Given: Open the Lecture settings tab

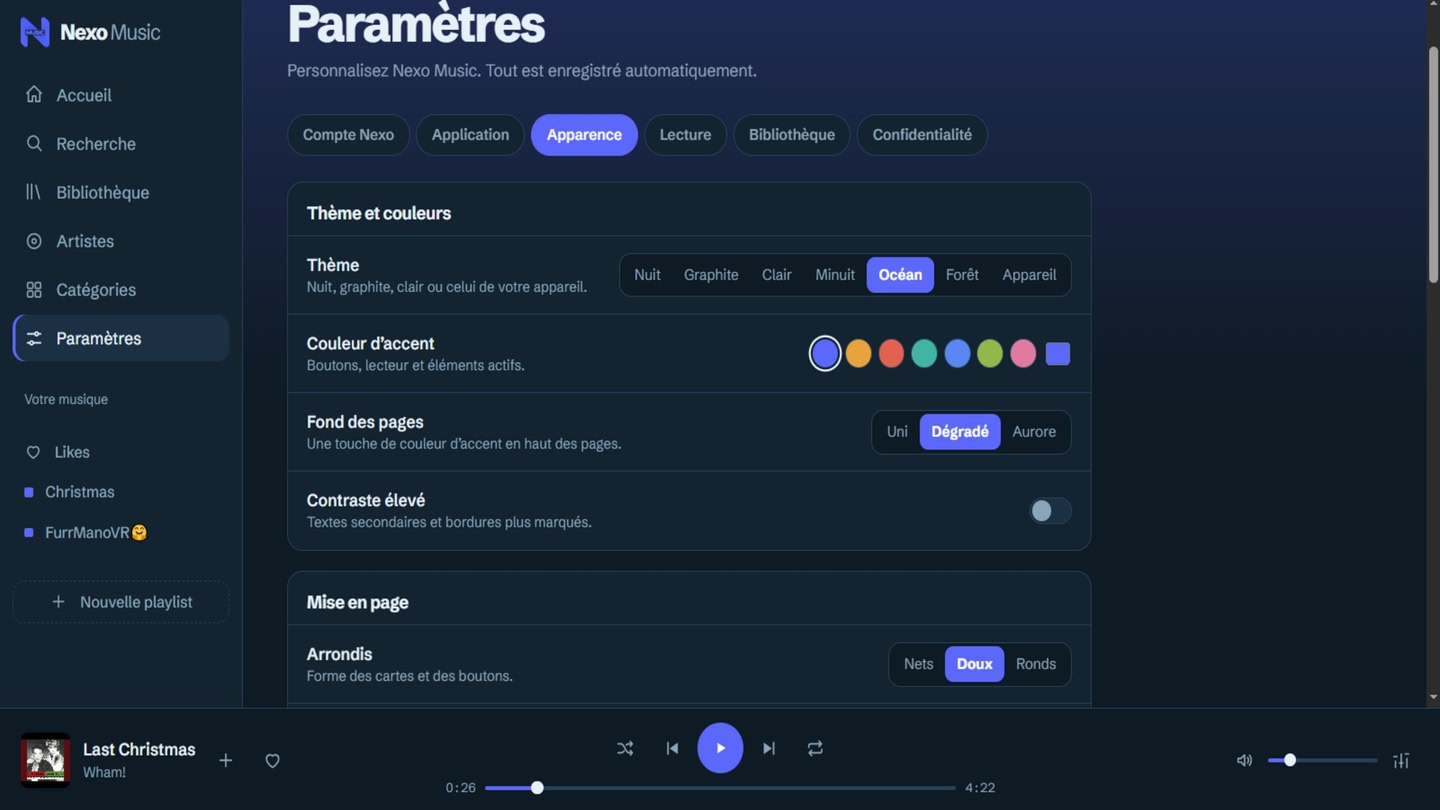Looking at the screenshot, I should [x=685, y=135].
